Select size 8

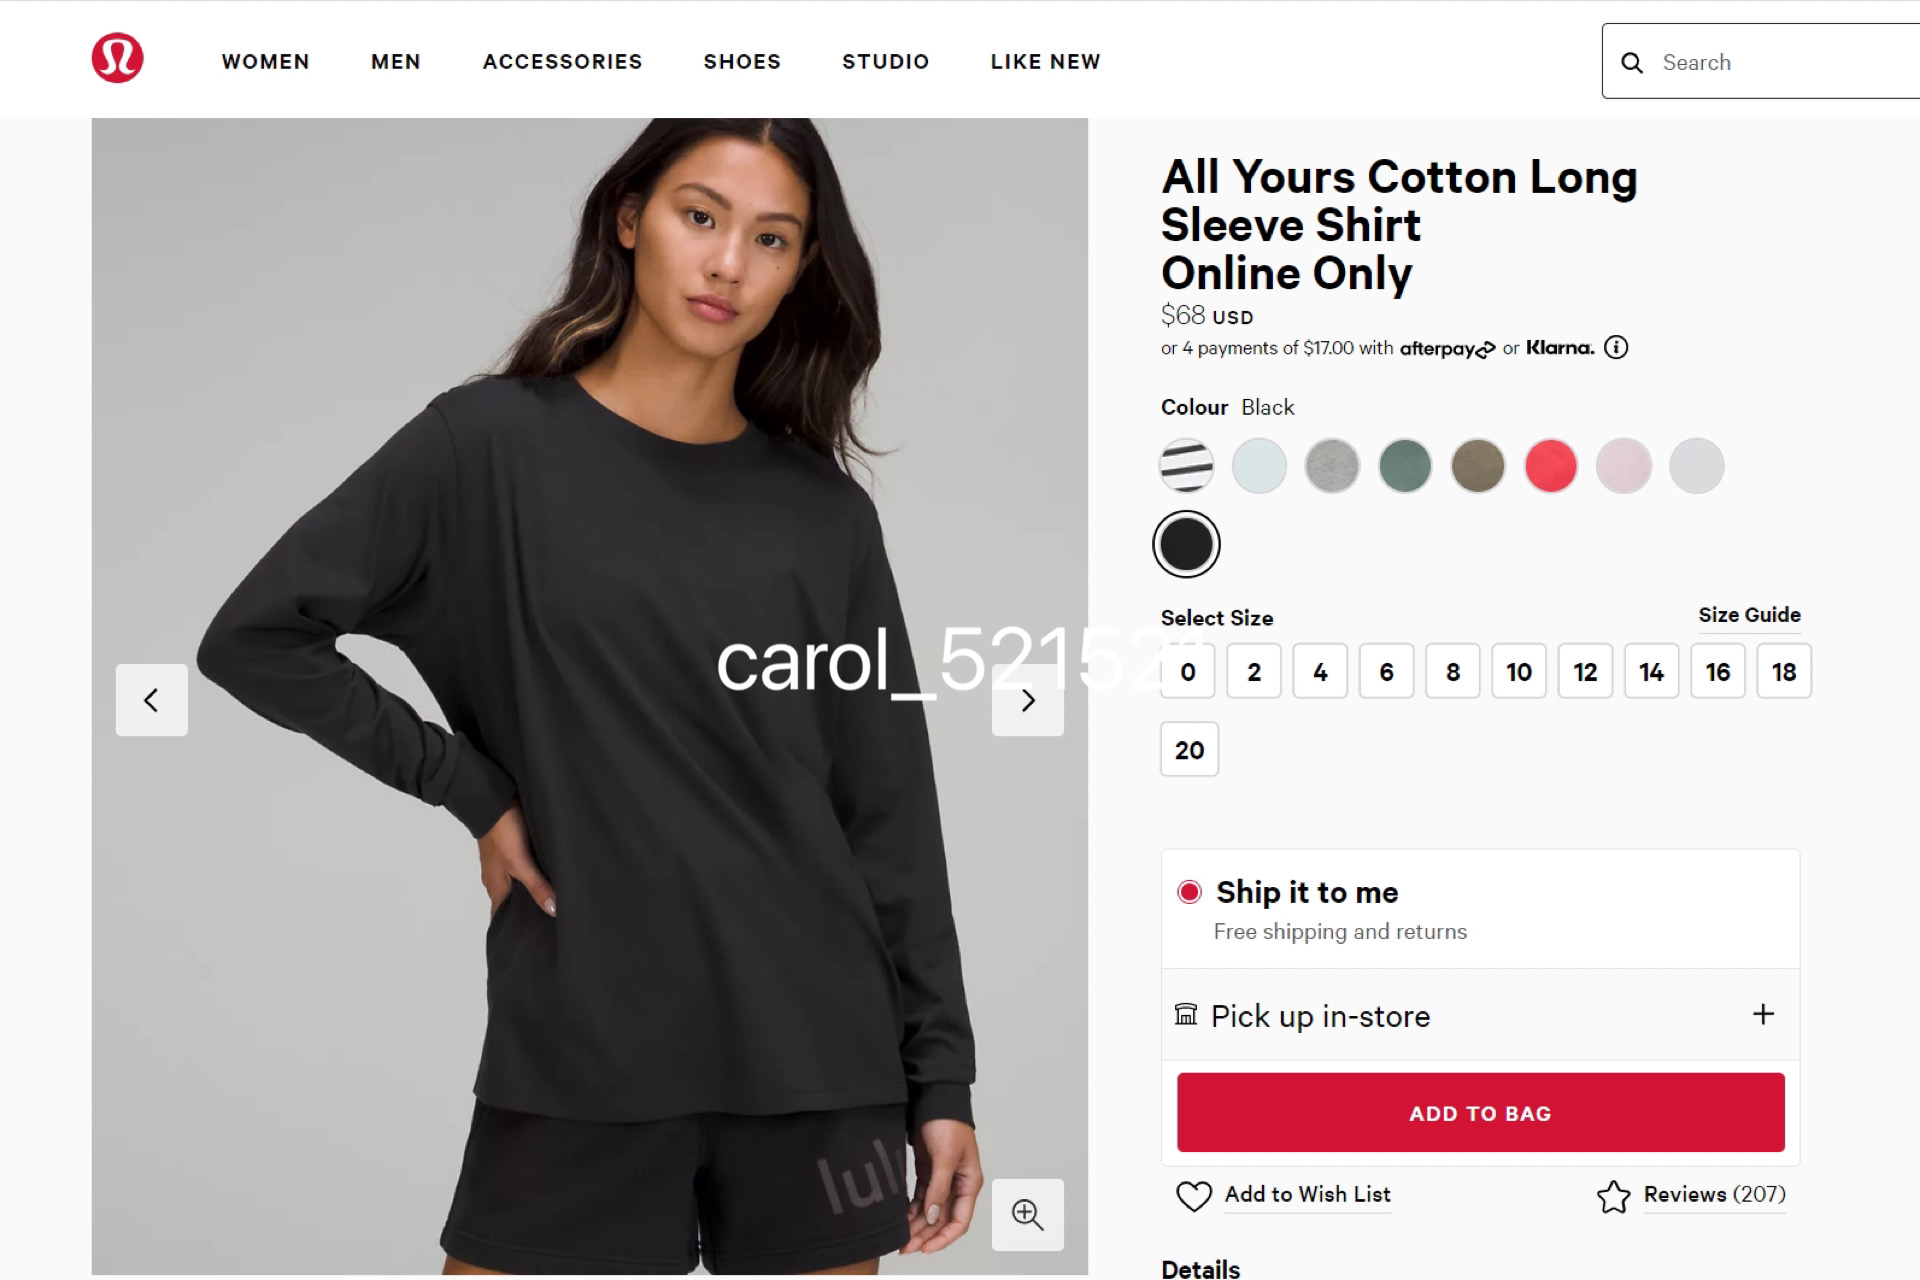pos(1453,671)
